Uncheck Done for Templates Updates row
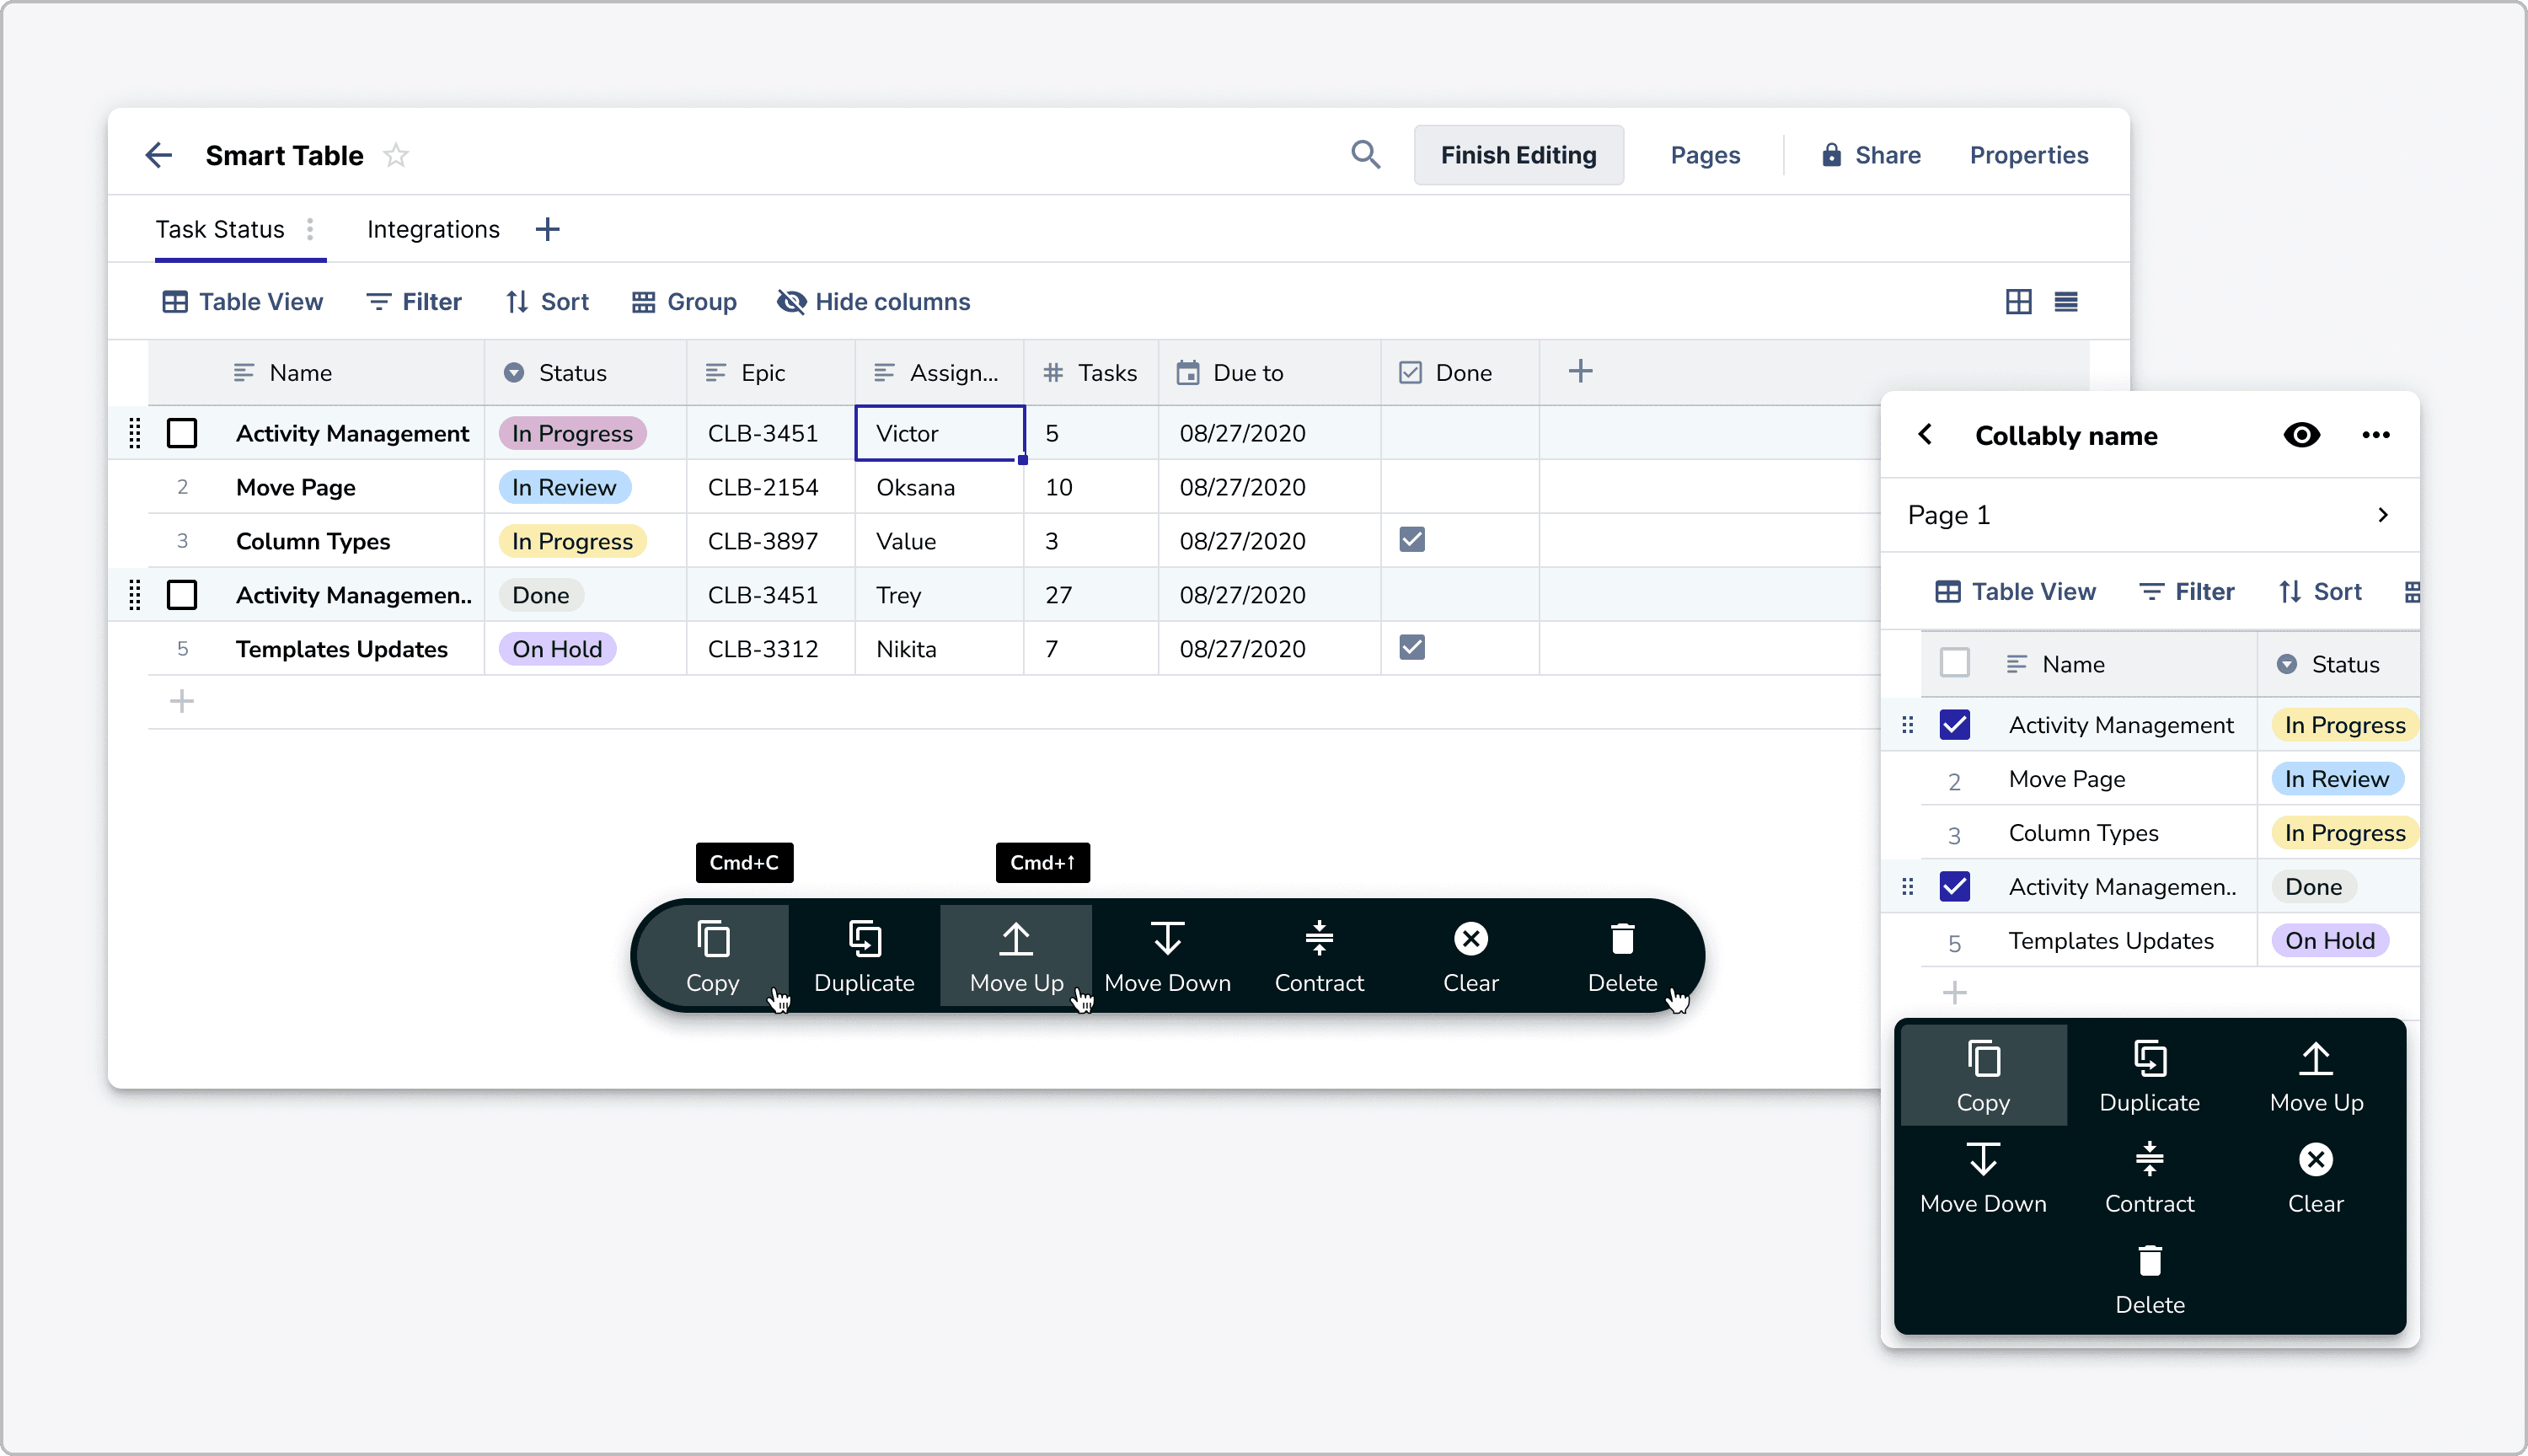The height and width of the screenshot is (1456, 2528). 1412,648
